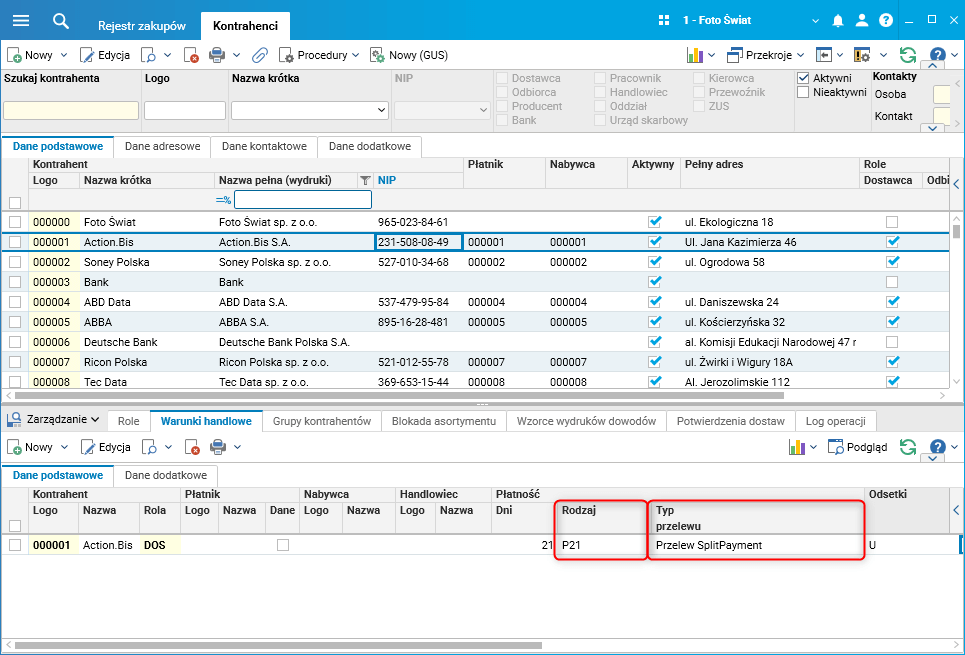965x655 pixels.
Task: Open the hamburger main menu
Action: click(x=20, y=21)
